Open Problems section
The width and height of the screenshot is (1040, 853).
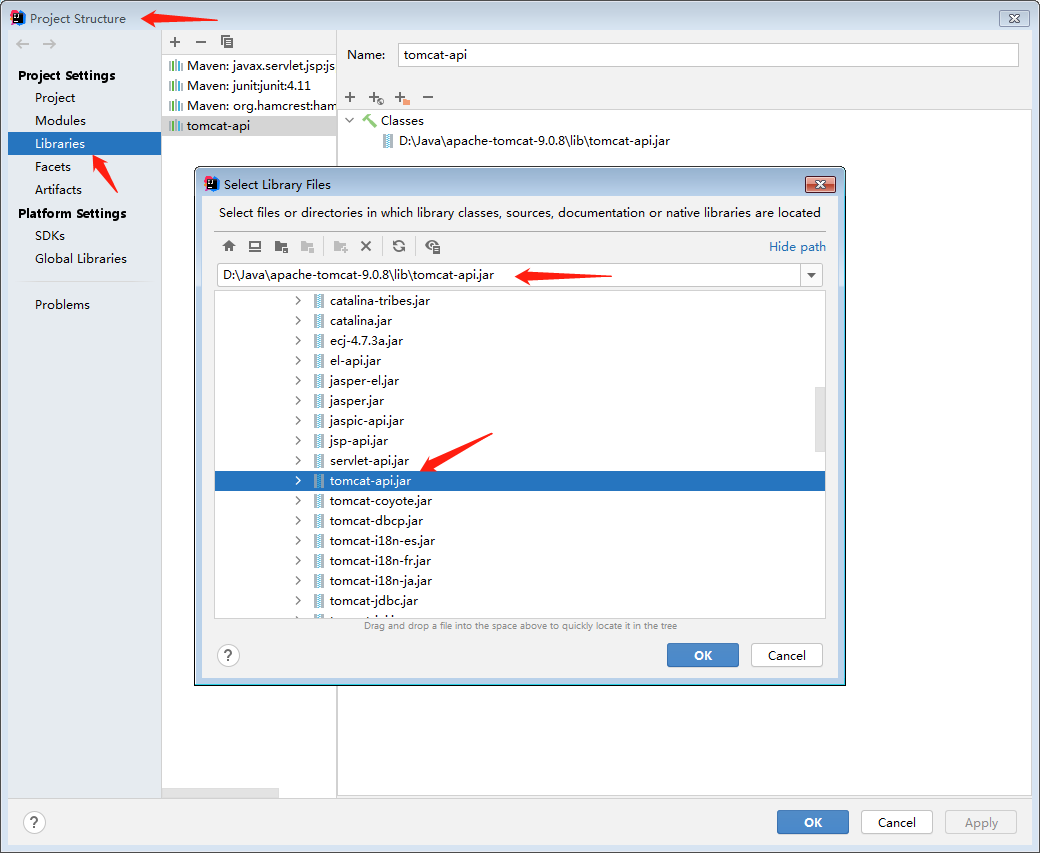point(62,304)
